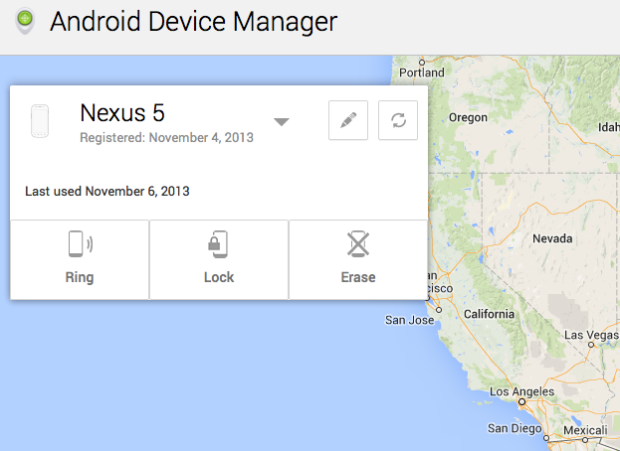Select the Nexus 5 device name
Screen dimensions: 620x451
(x=122, y=113)
